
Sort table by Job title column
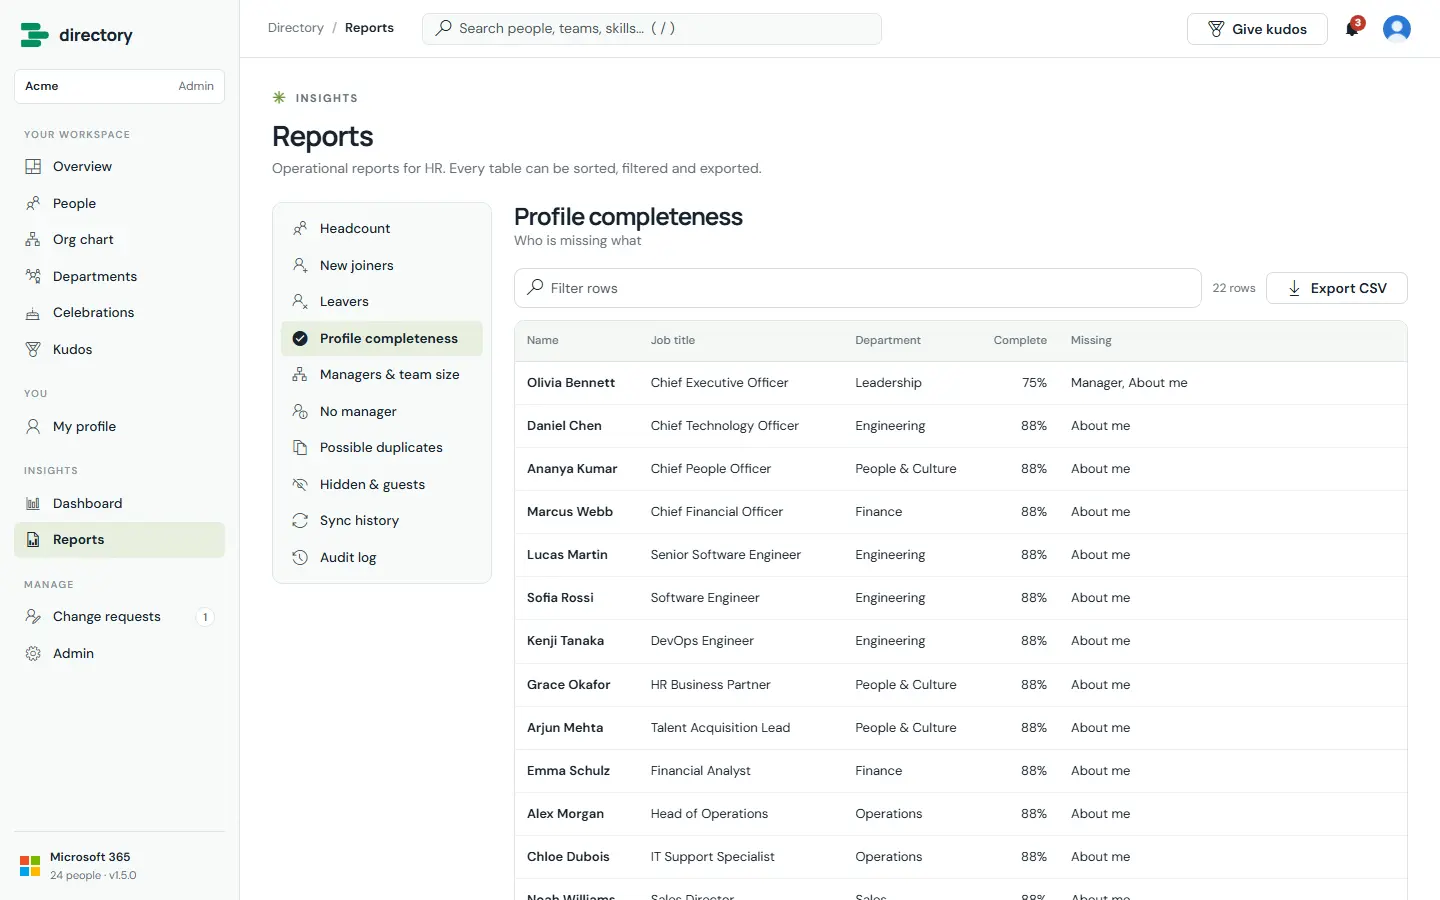coord(673,341)
